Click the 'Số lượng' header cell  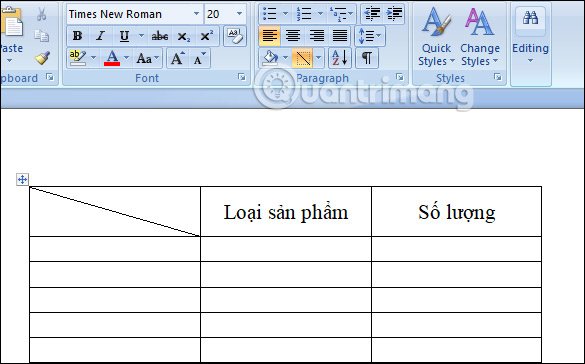tap(457, 211)
